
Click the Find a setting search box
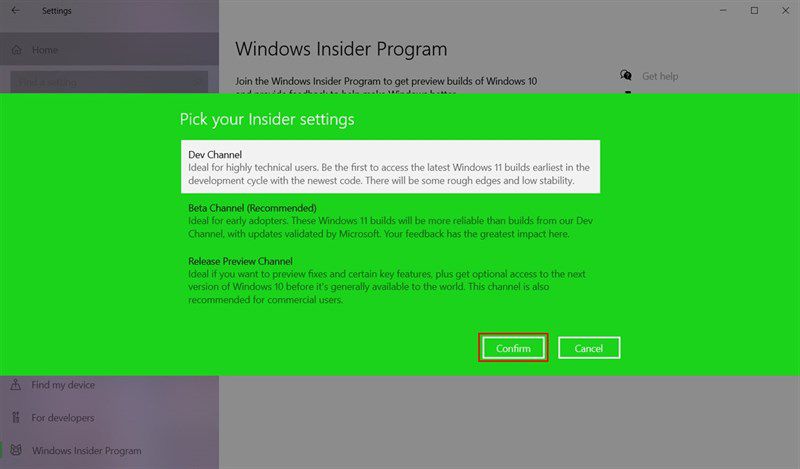(109, 82)
